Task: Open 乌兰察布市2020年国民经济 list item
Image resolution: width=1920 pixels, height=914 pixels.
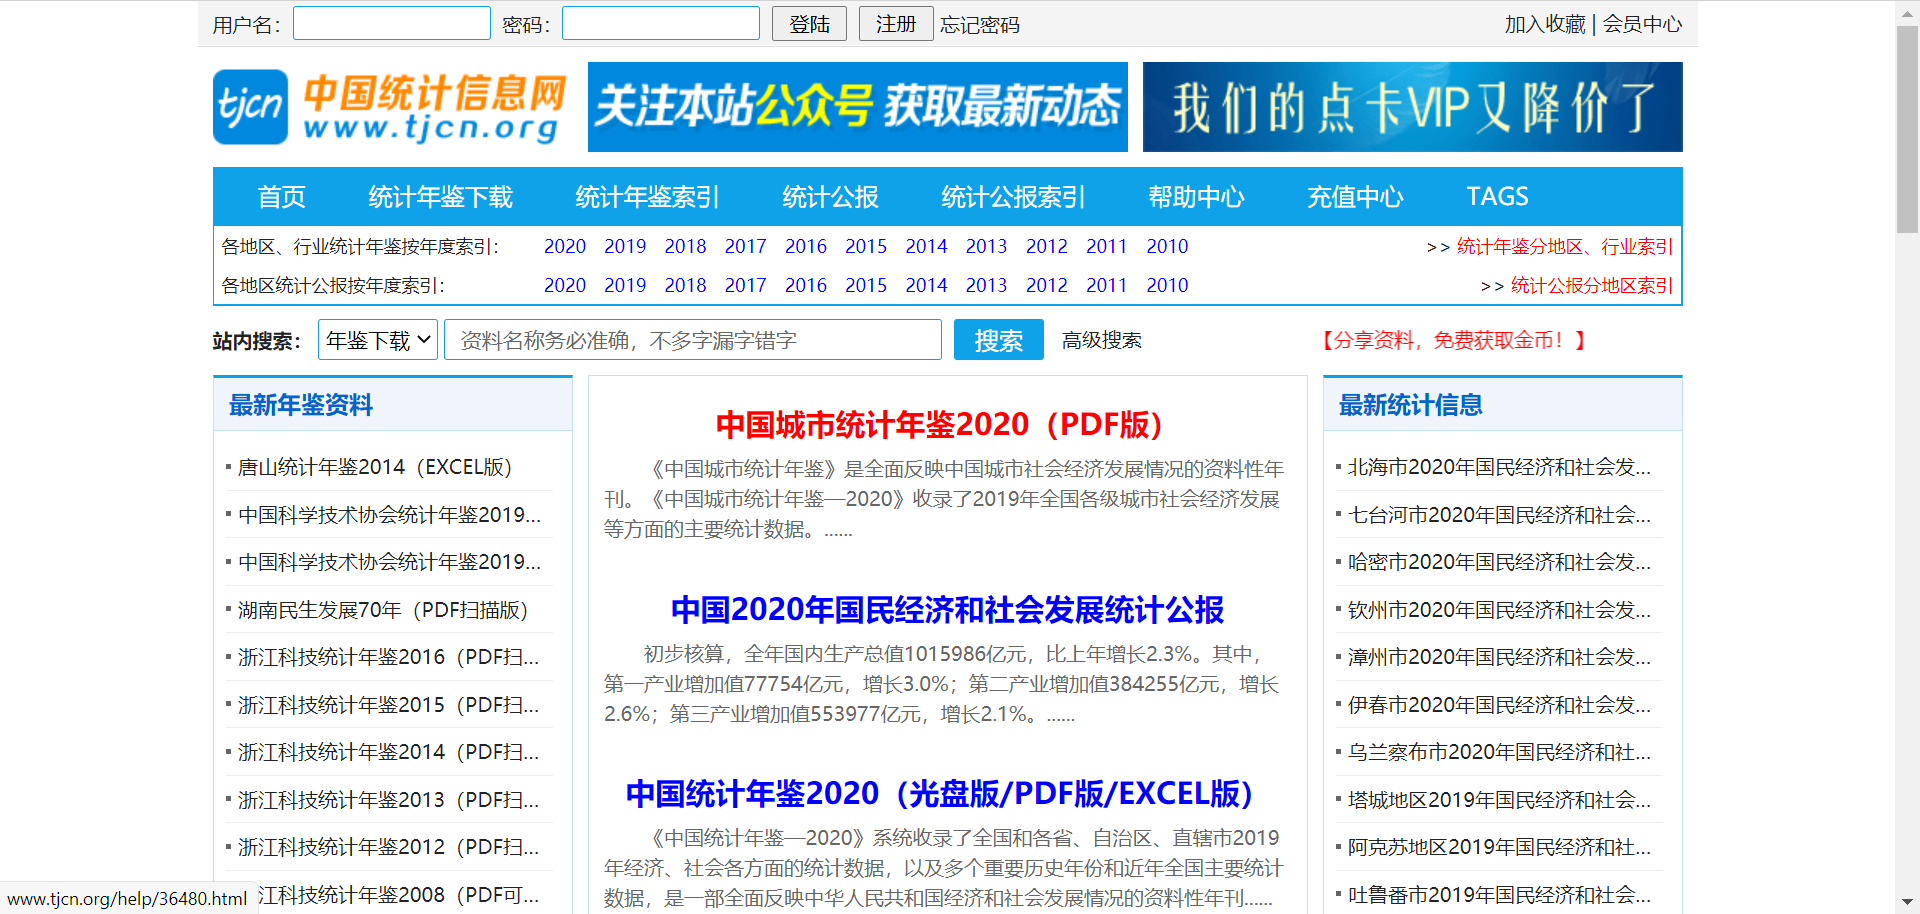Action: point(1499,752)
